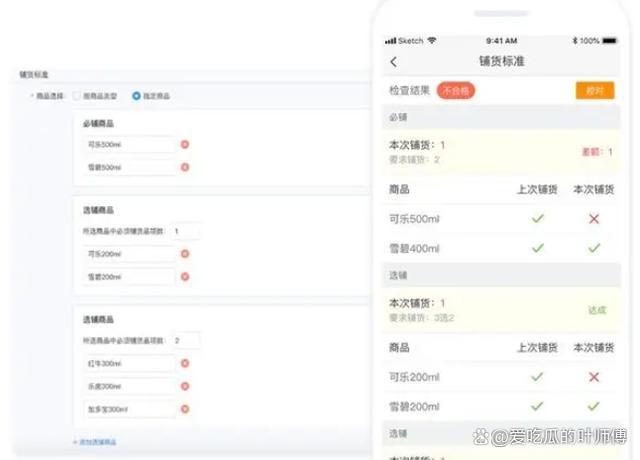Select the 指定商品 radio option

coord(136,96)
